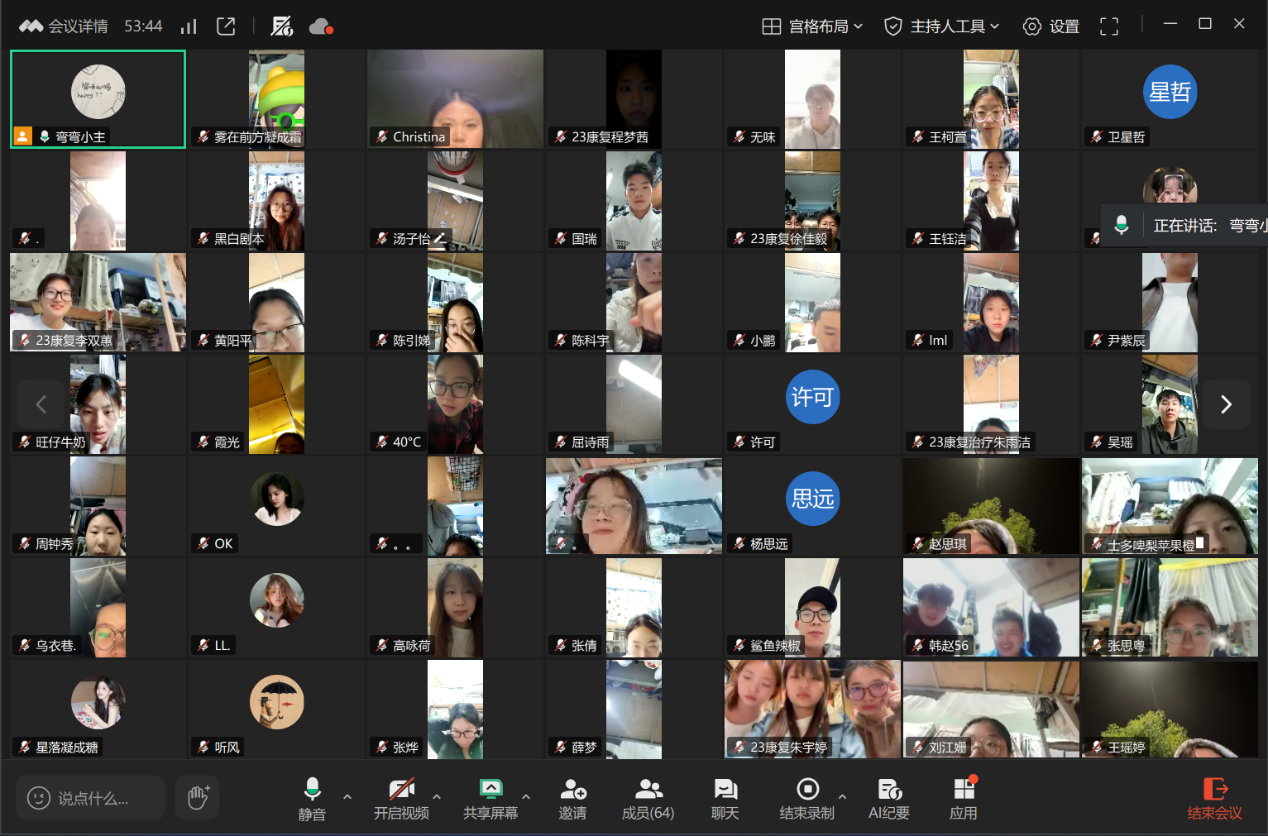Open the 邀请 invite icon
The height and width of the screenshot is (836, 1268).
tap(573, 799)
